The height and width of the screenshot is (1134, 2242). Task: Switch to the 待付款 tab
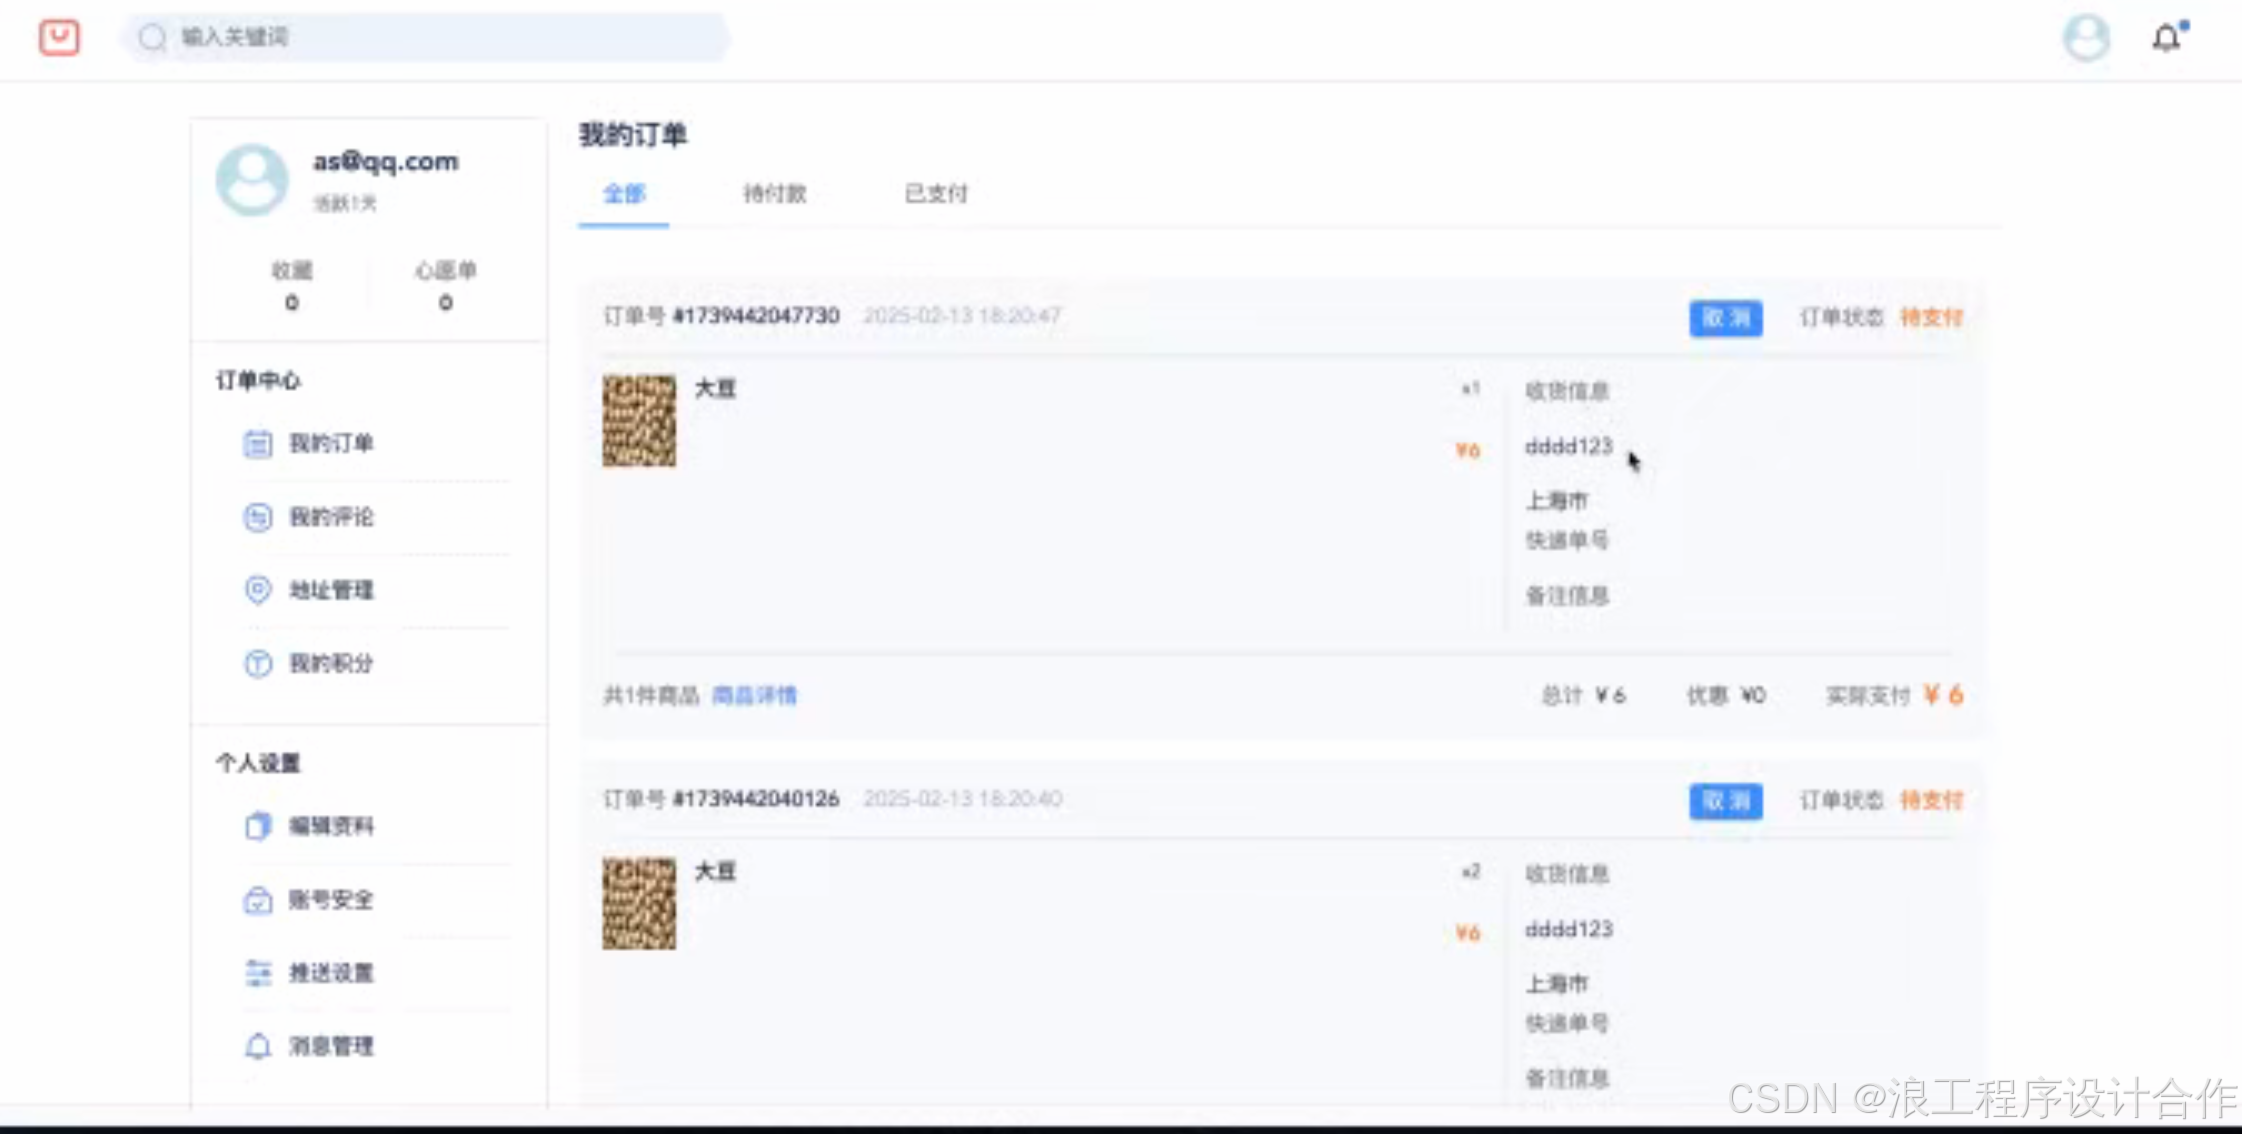[x=774, y=193]
